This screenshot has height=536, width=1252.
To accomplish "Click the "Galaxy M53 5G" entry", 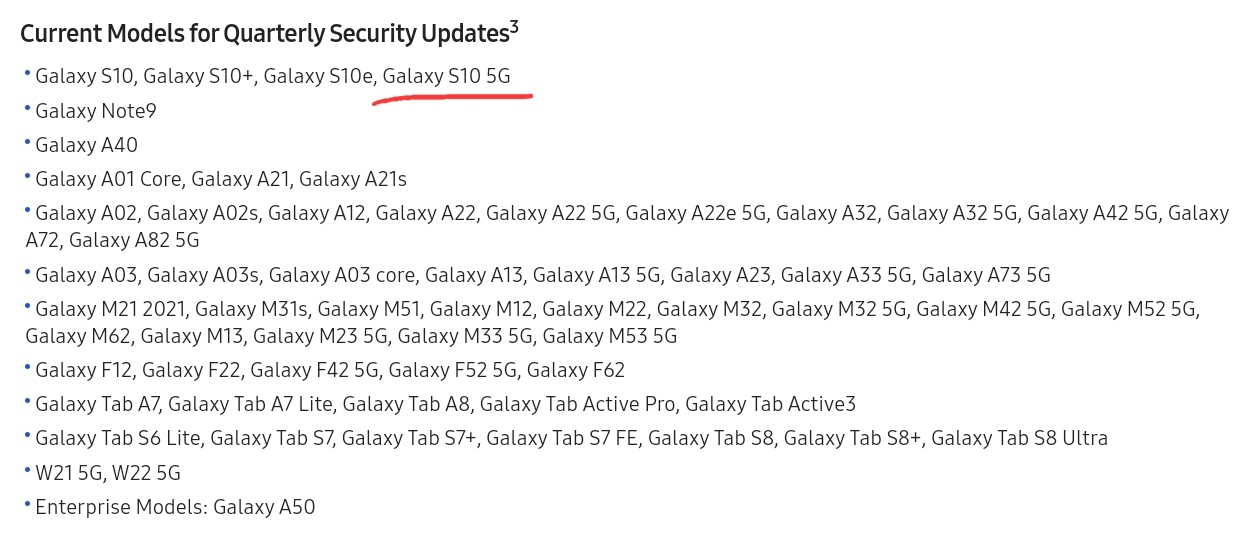I will click(610, 337).
